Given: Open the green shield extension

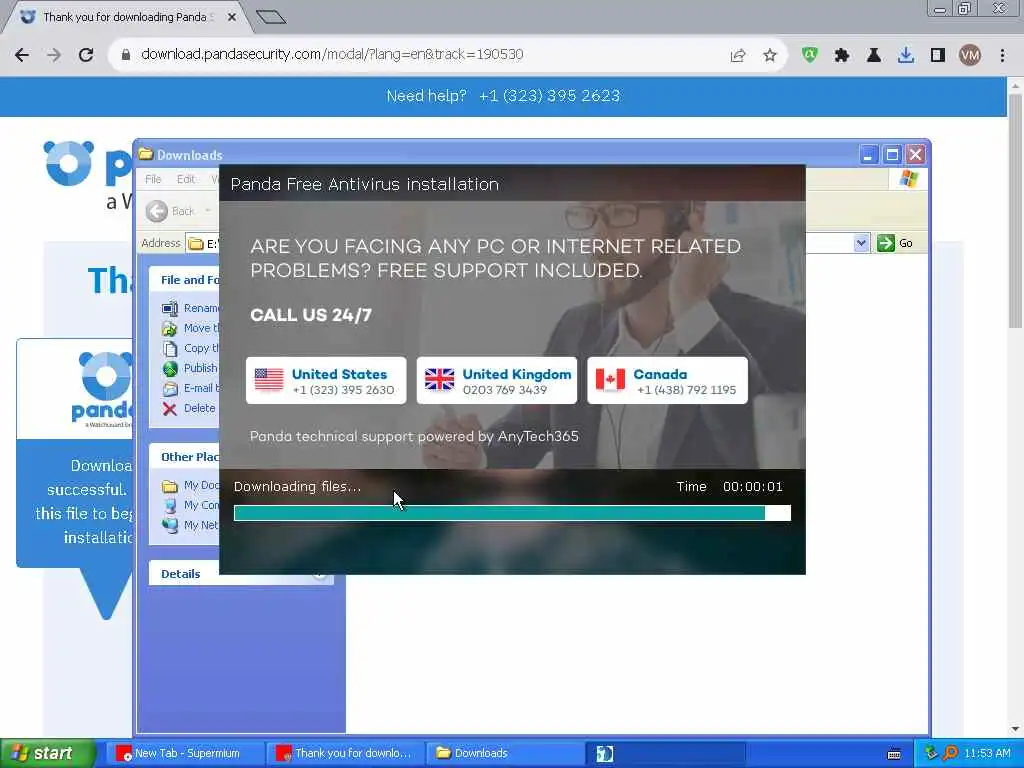Looking at the screenshot, I should pyautogui.click(x=810, y=56).
